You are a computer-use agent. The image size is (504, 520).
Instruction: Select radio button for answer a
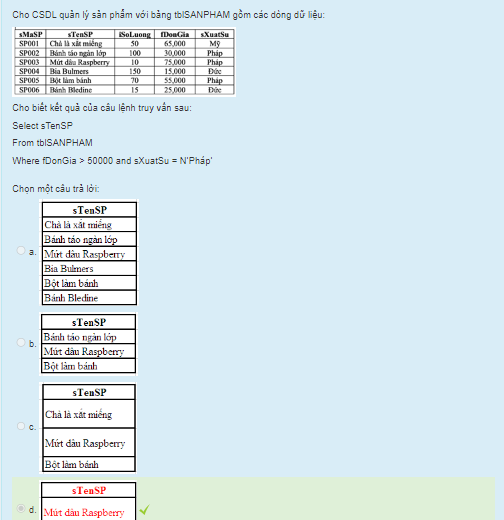(21, 250)
